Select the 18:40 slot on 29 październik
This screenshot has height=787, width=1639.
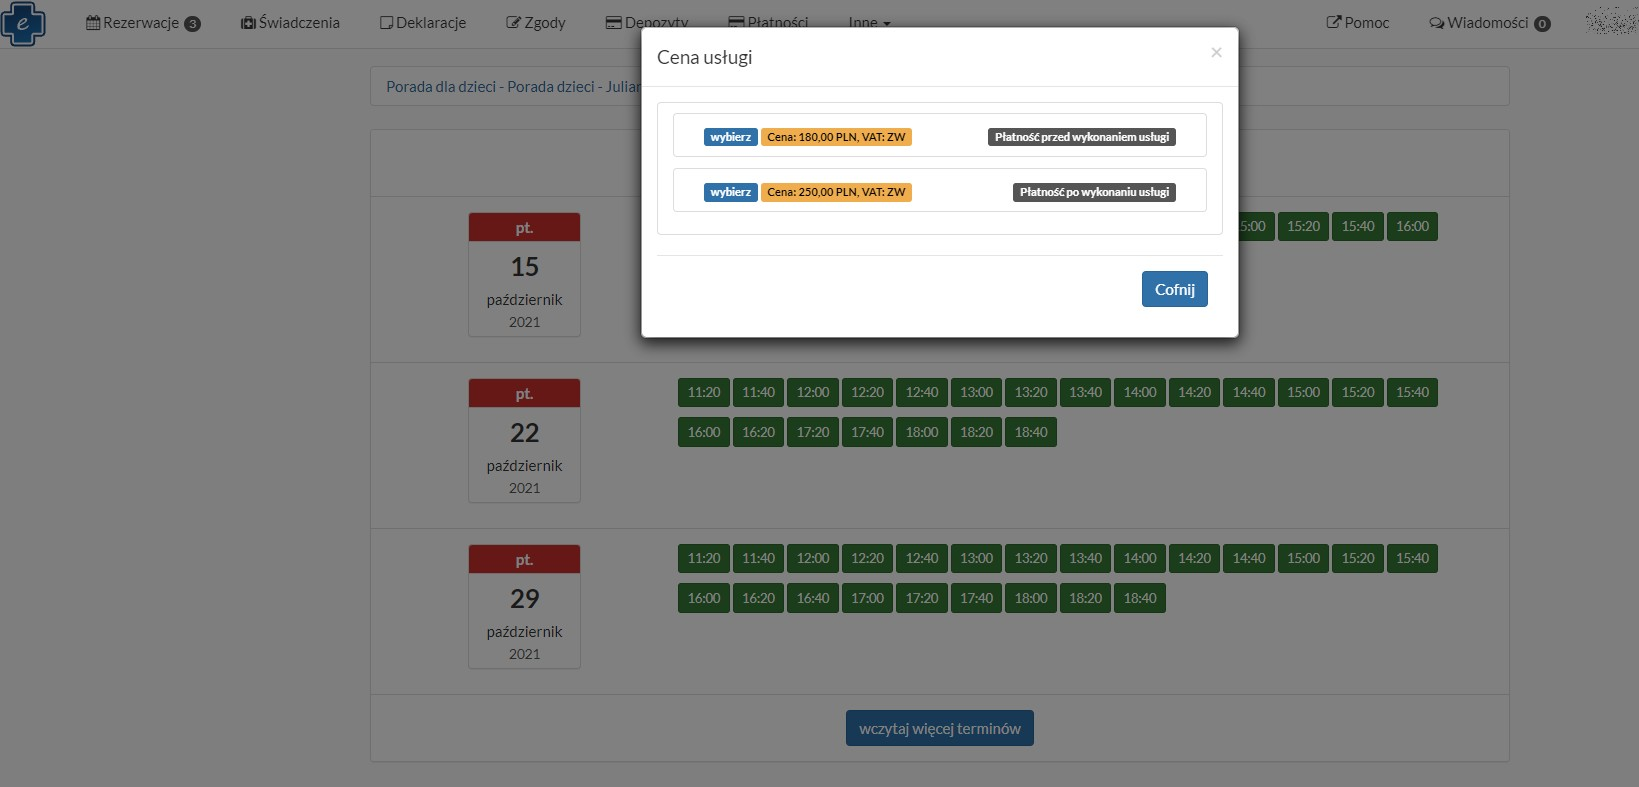pos(1139,598)
